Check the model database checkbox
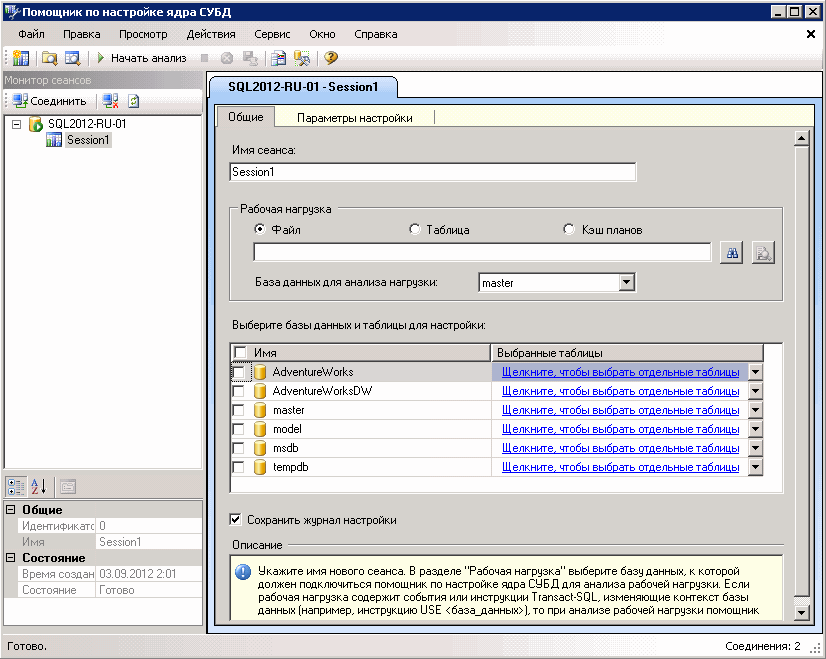The width and height of the screenshot is (826, 659). click(239, 429)
